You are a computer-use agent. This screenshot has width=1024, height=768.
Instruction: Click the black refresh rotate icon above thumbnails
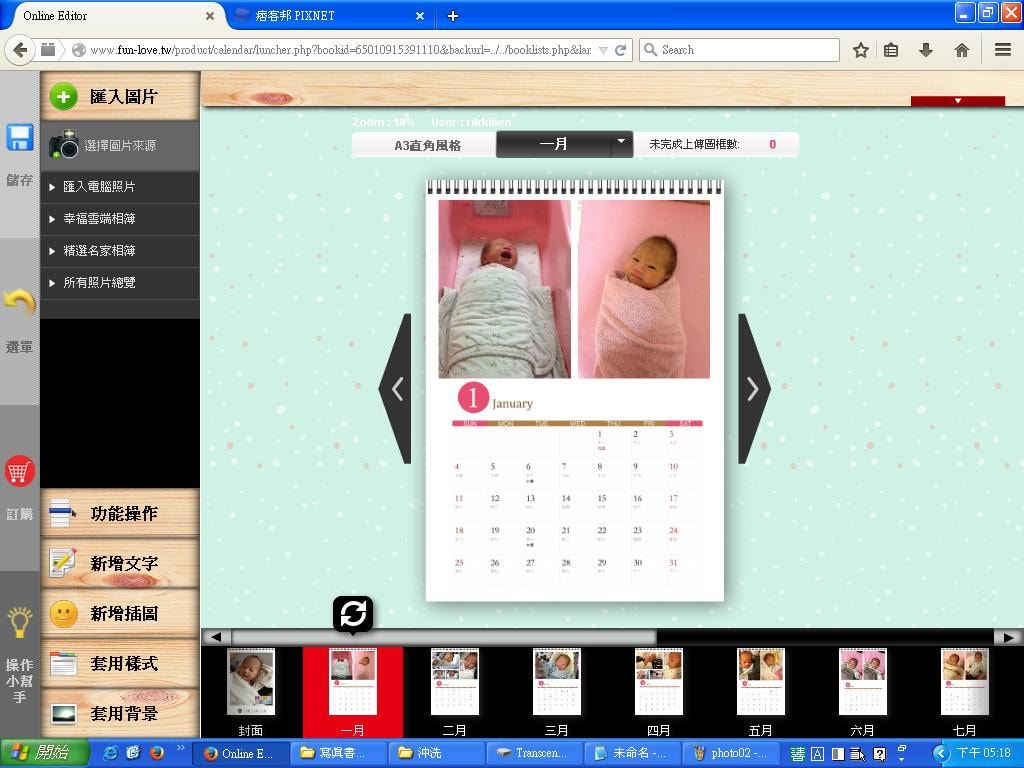(353, 614)
